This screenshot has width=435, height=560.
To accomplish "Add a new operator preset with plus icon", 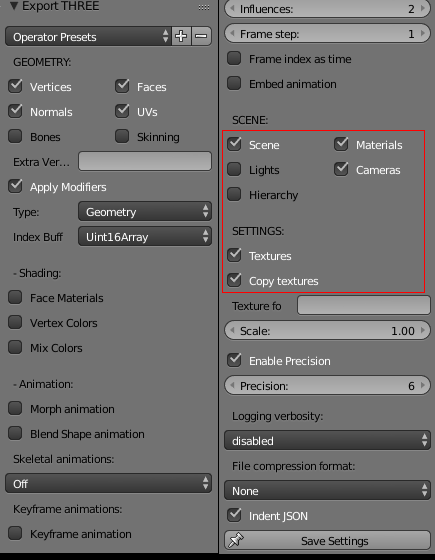I will point(181,36).
